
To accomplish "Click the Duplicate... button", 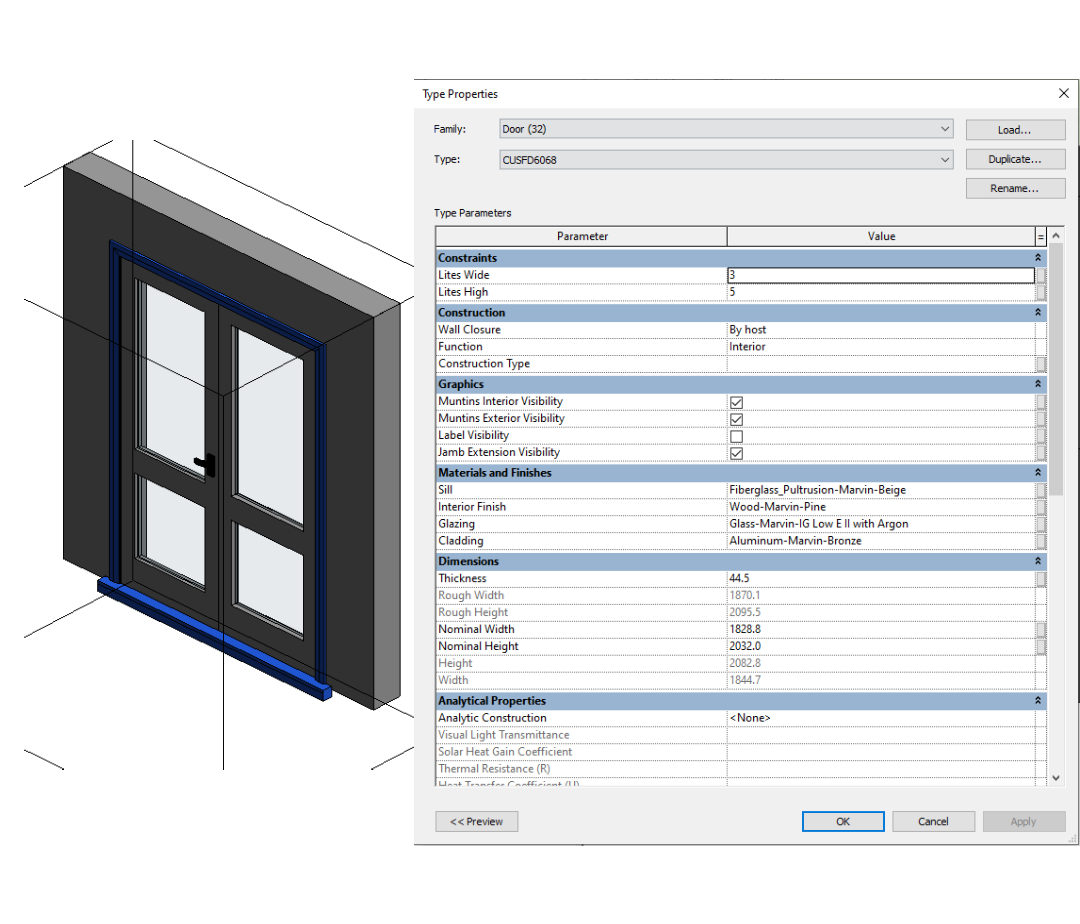I will (x=1014, y=159).
